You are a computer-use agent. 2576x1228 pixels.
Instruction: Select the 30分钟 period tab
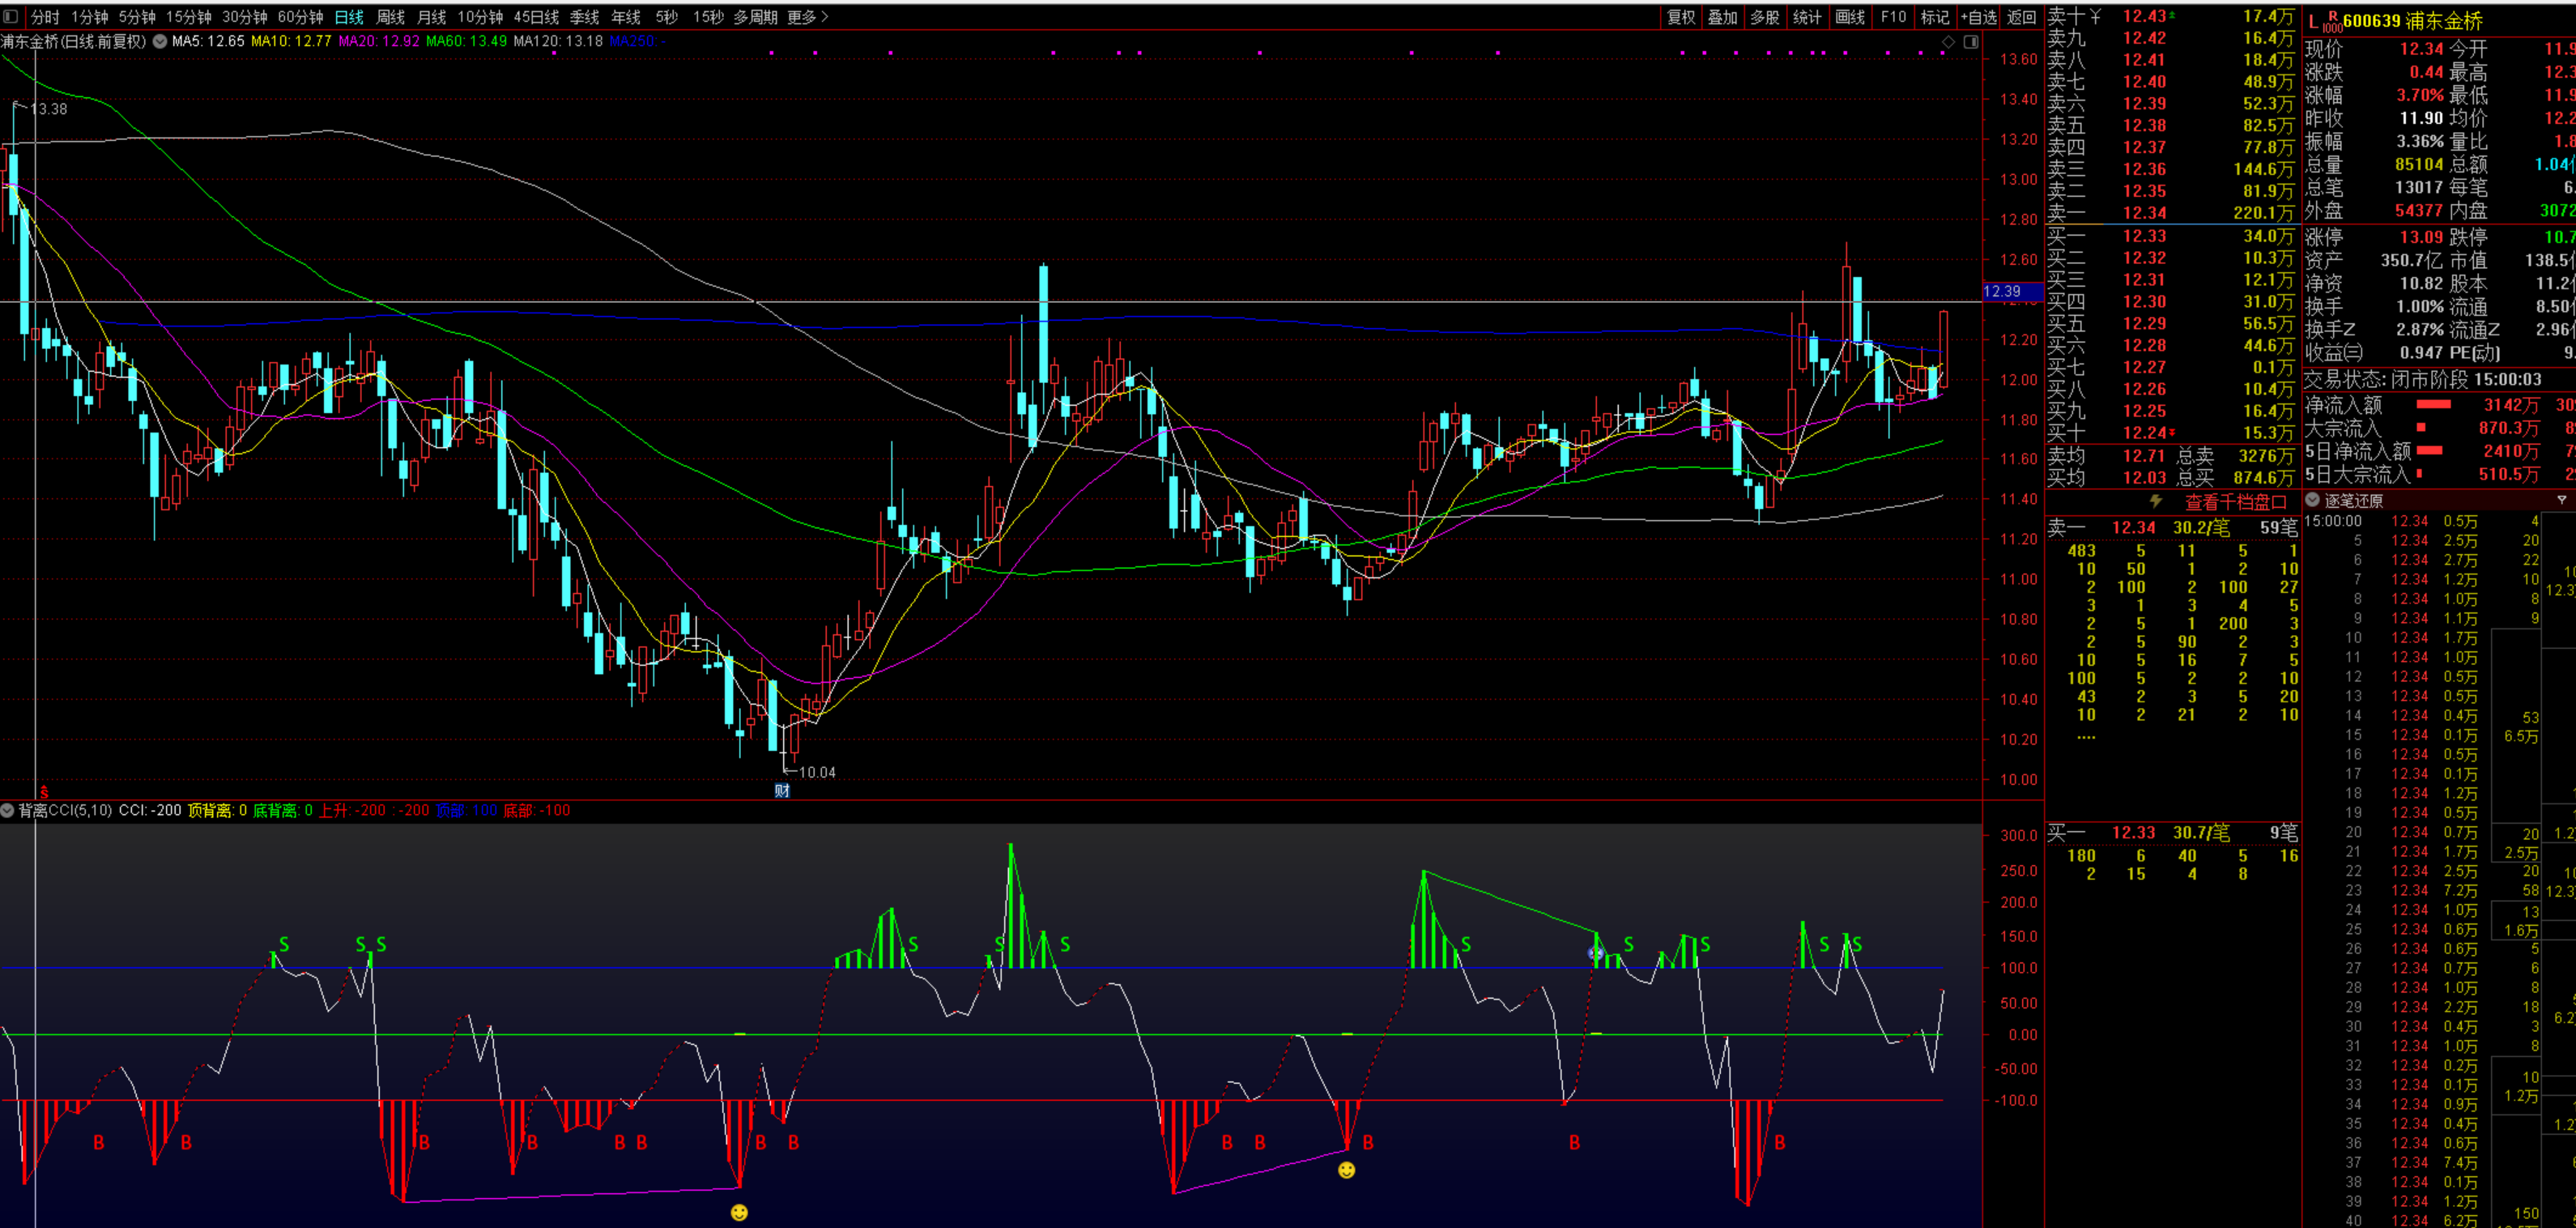tap(245, 17)
